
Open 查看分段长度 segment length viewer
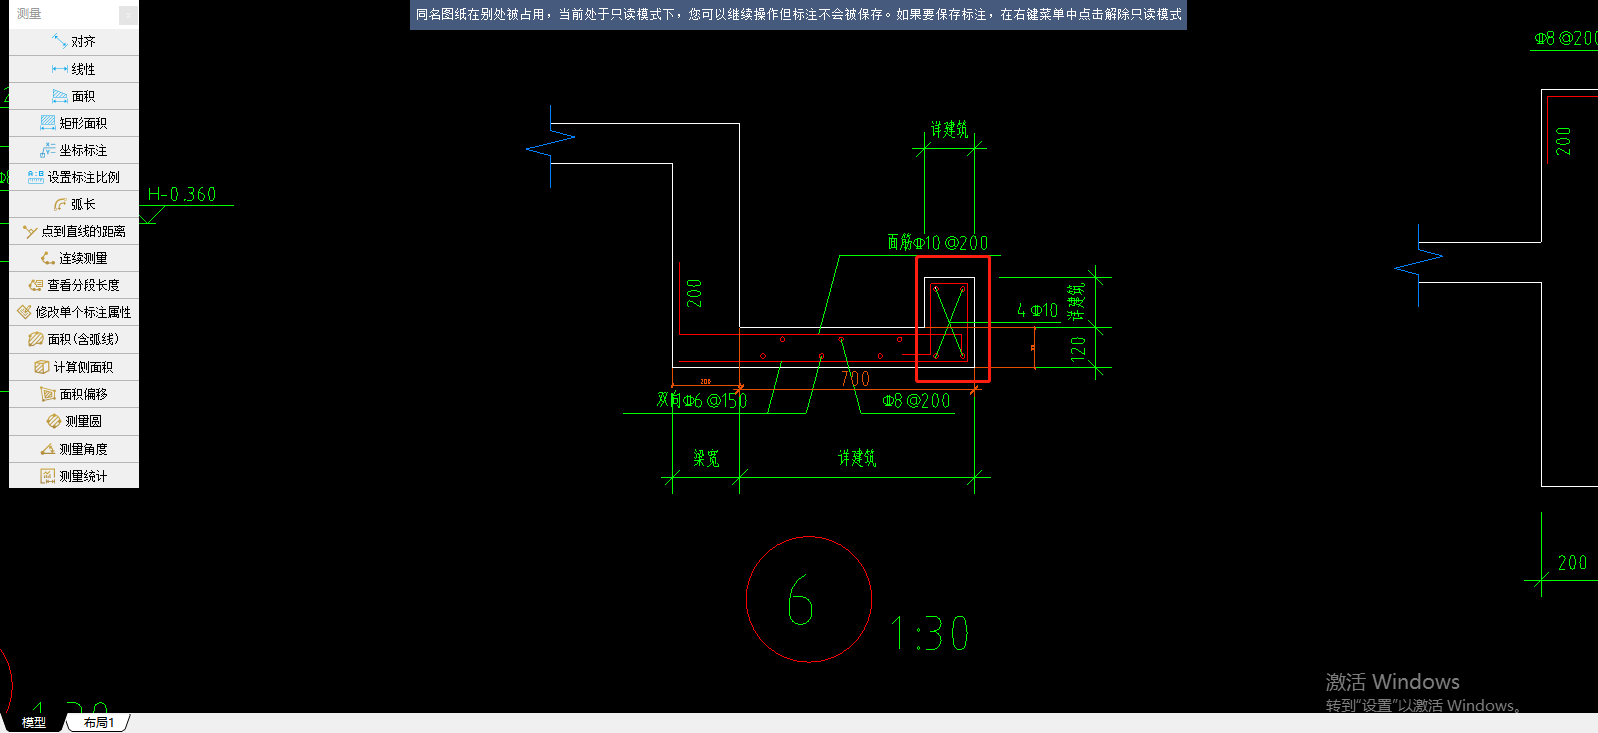[74, 285]
